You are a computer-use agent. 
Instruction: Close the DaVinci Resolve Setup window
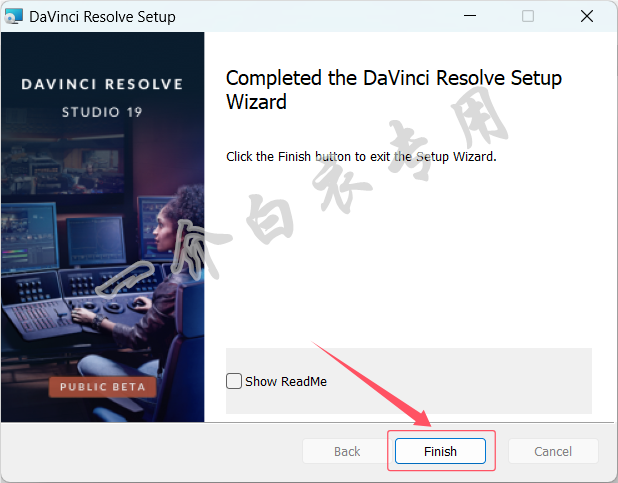587,16
